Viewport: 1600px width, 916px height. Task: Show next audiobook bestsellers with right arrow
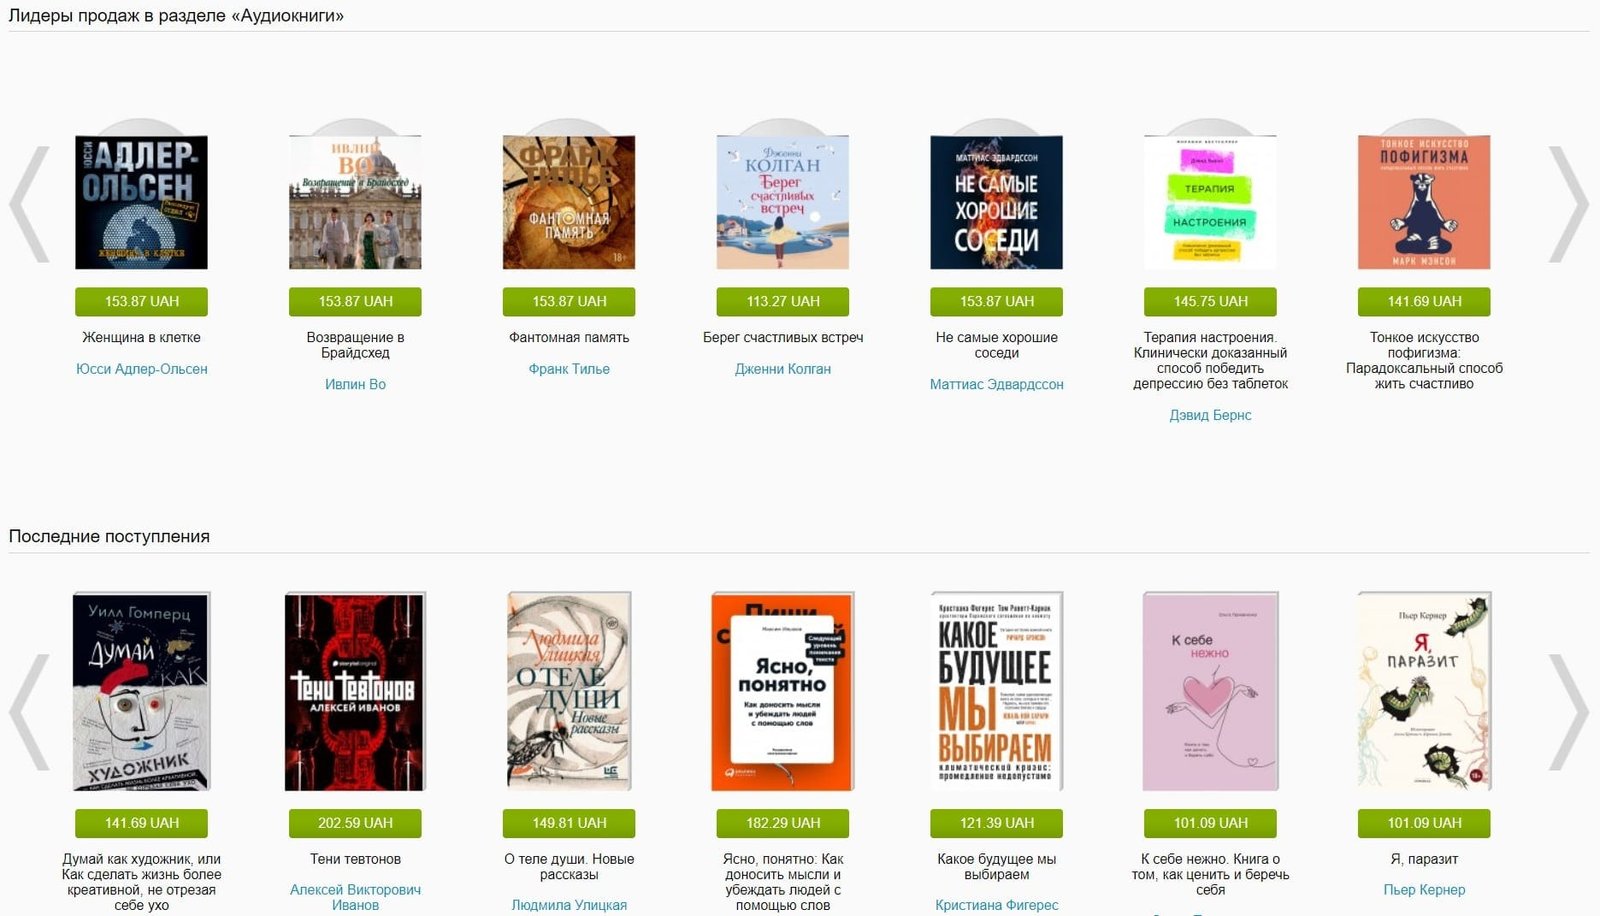pos(1568,205)
